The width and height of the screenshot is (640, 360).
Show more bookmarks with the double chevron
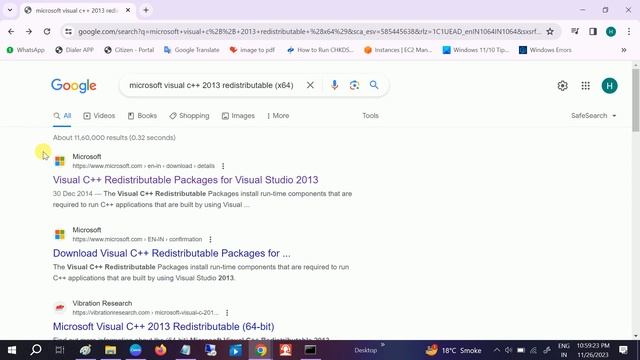[624, 50]
